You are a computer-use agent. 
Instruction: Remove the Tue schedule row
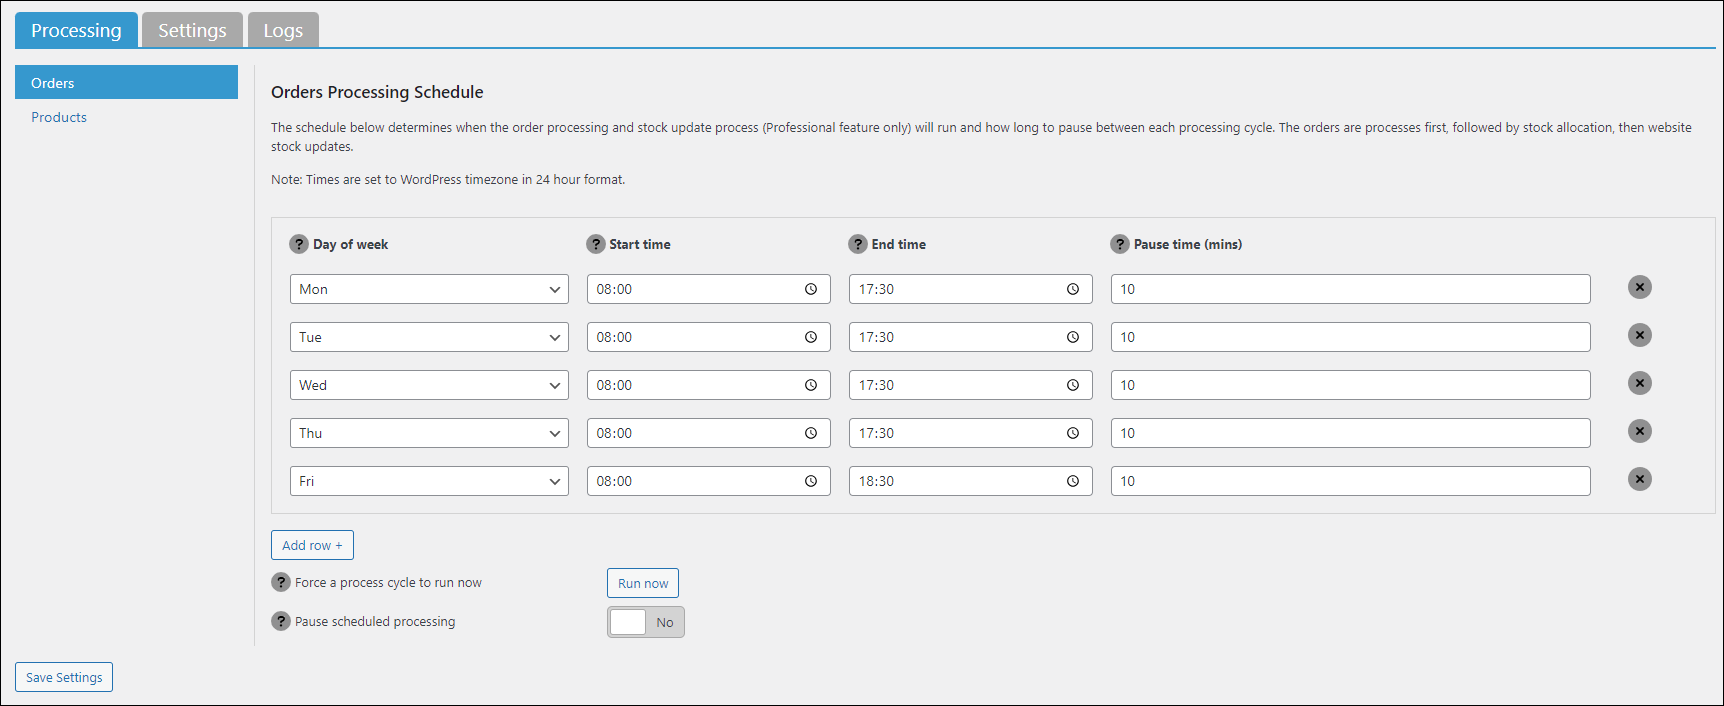pyautogui.click(x=1639, y=335)
